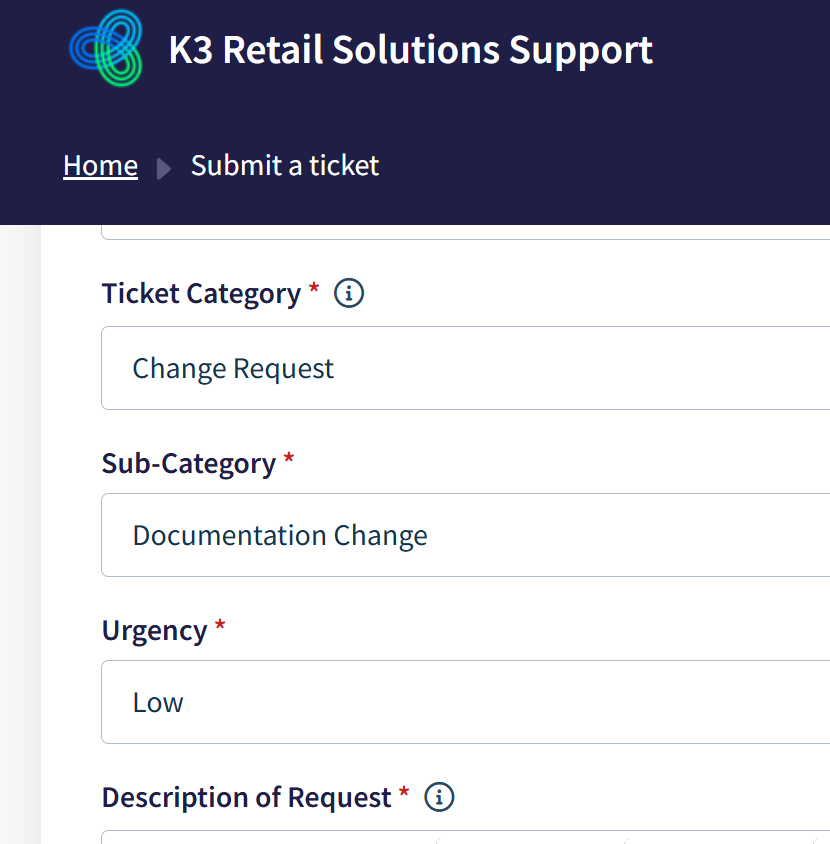Click the required asterisk next to Sub-Category
The image size is (830, 844).
[x=289, y=459]
